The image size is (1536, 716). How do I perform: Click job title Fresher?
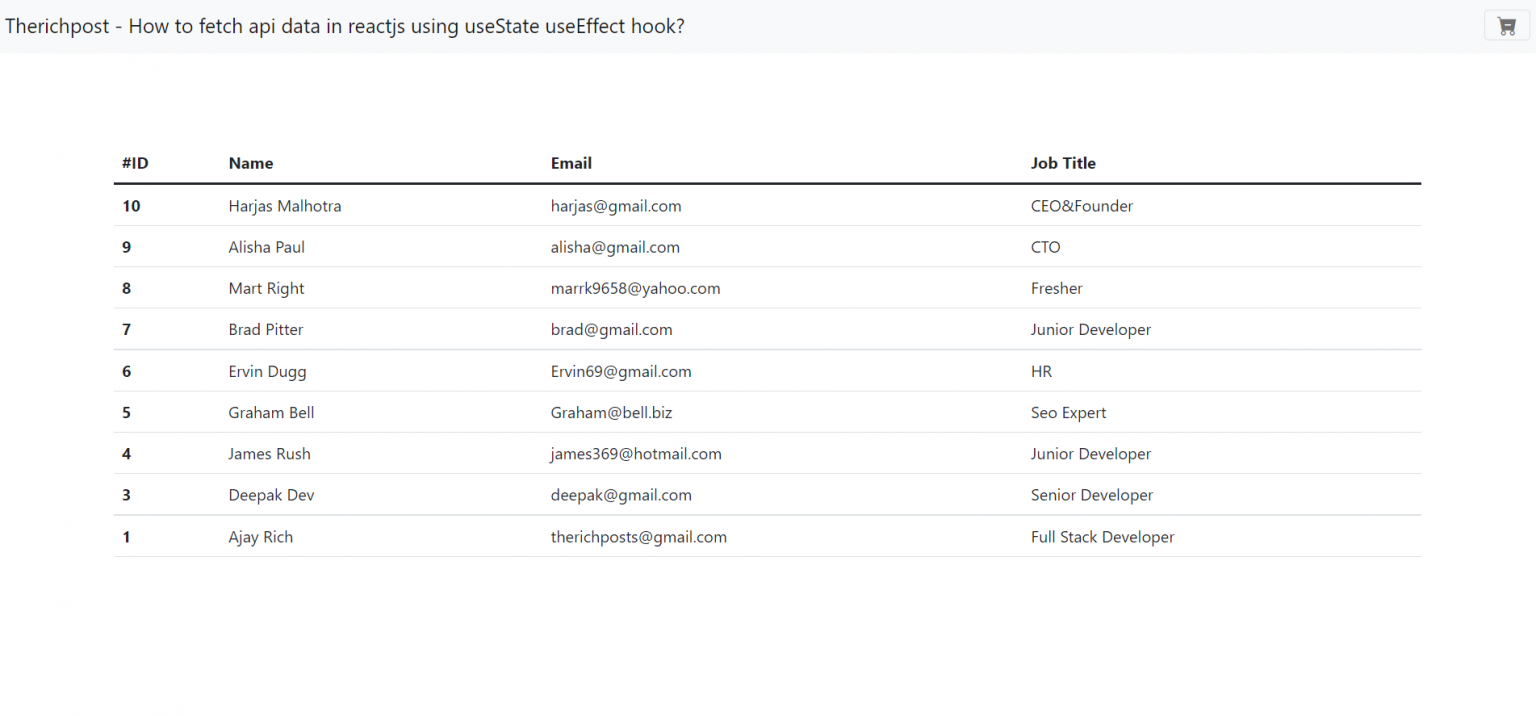point(1057,288)
